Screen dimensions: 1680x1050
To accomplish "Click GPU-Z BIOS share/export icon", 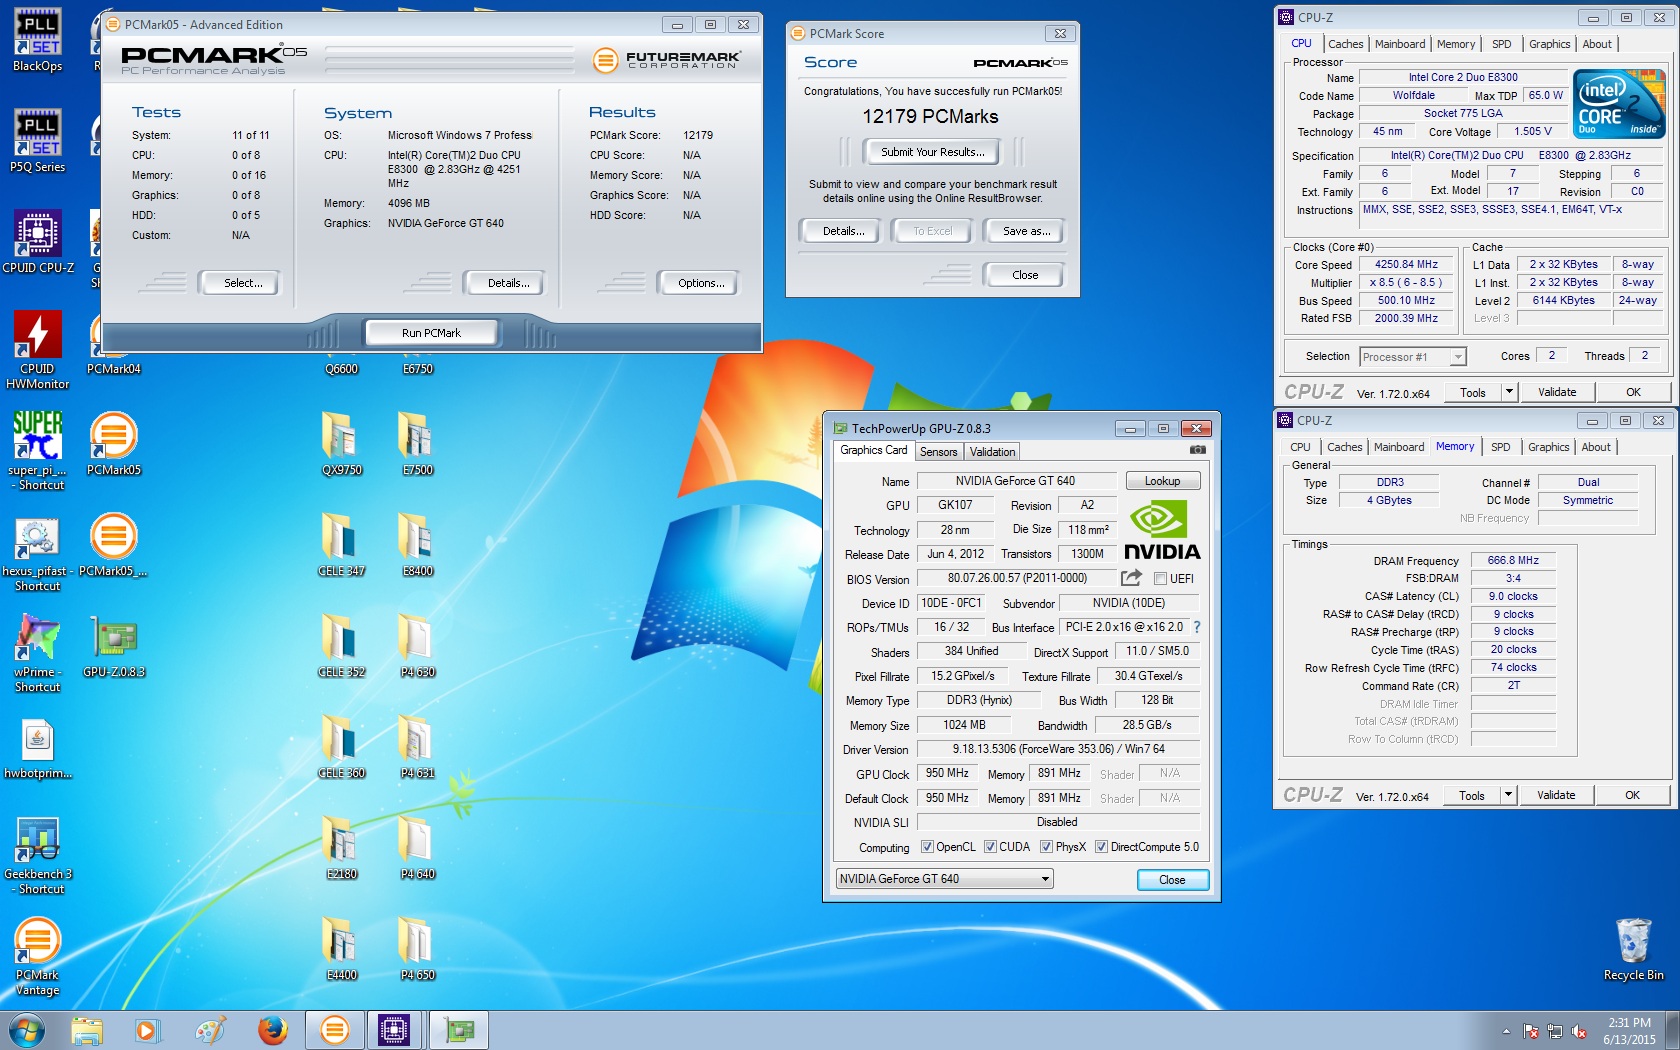I will 1131,578.
